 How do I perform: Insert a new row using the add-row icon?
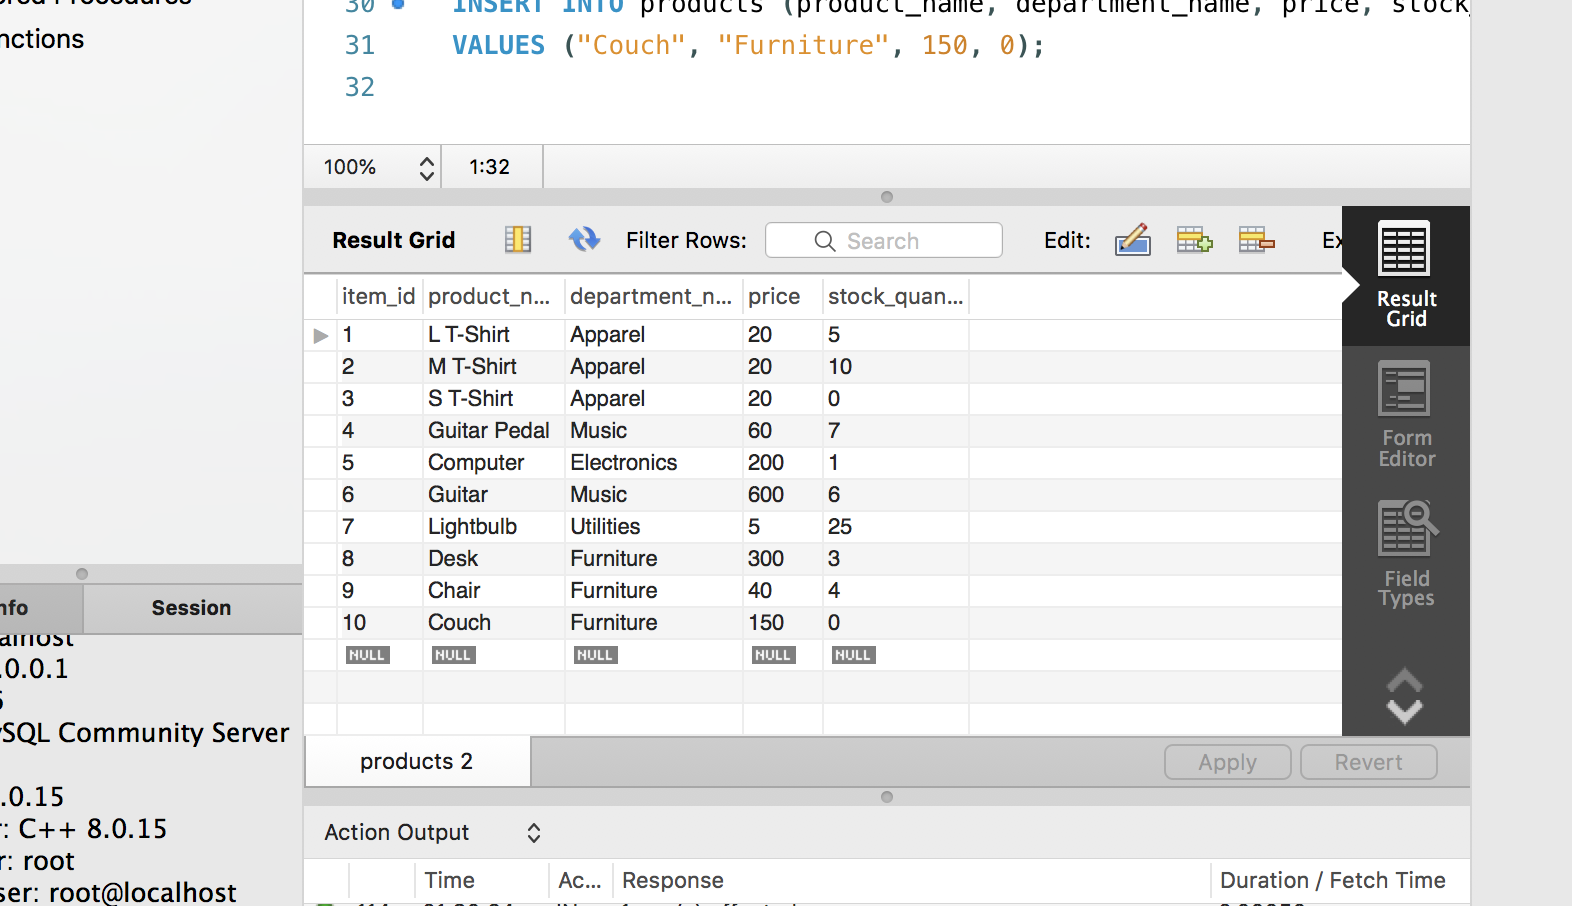pyautogui.click(x=1194, y=240)
